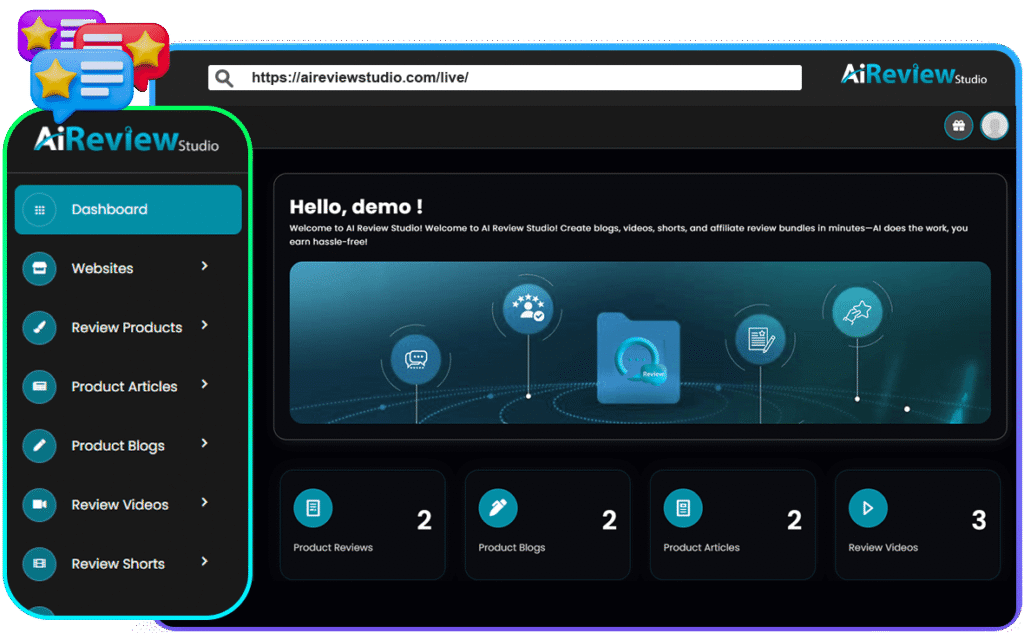Open the user profile avatar
The width and height of the screenshot is (1024, 633).
coord(994,125)
